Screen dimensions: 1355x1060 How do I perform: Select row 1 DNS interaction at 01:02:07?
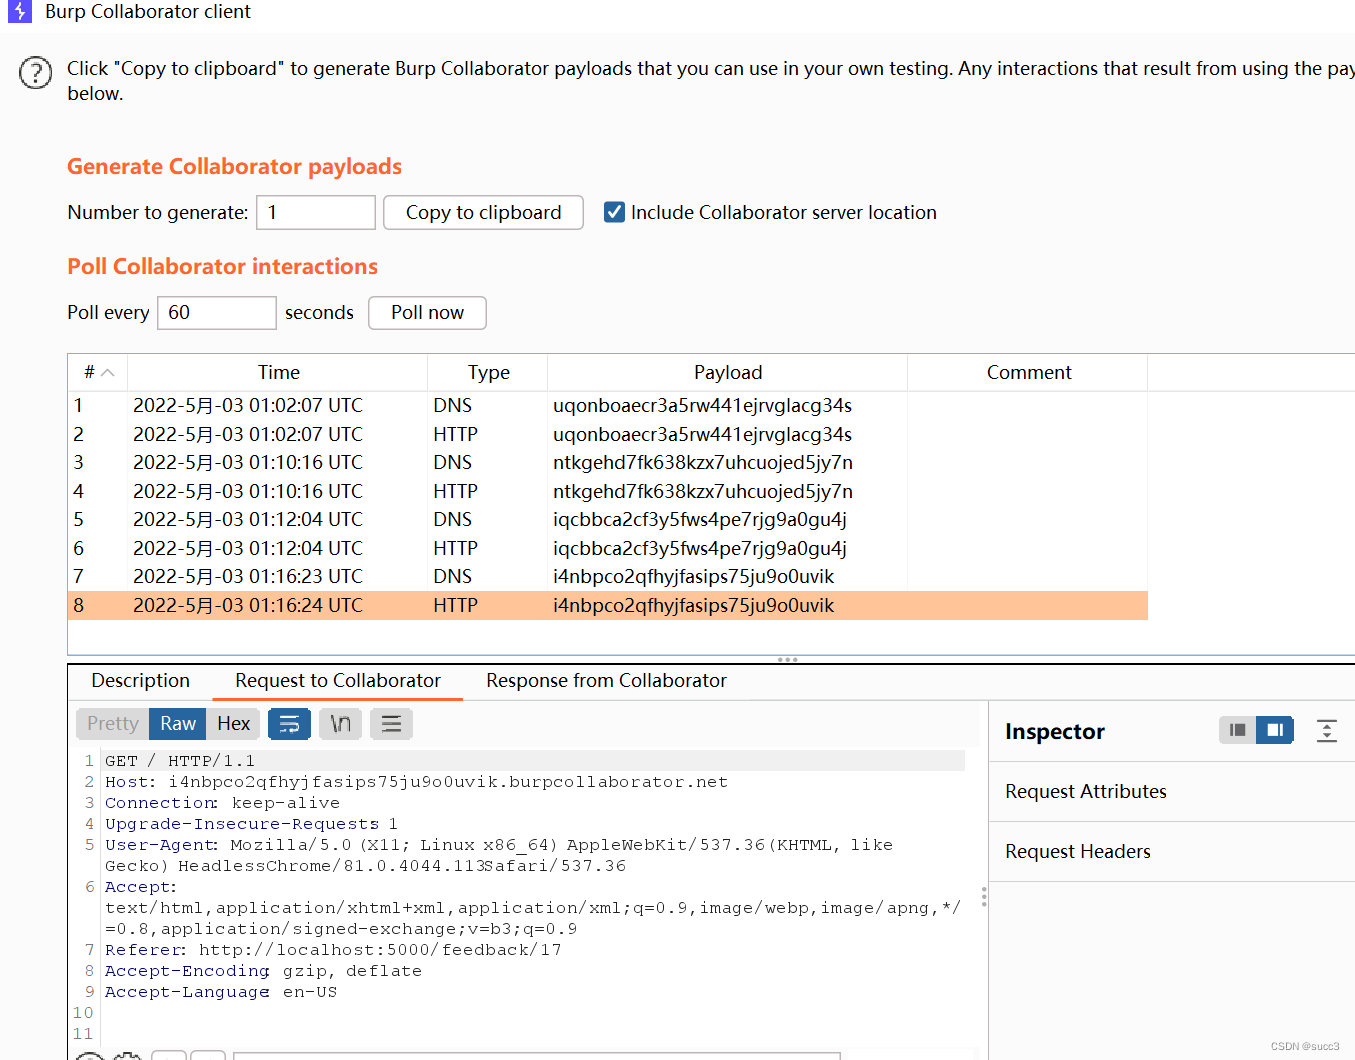pyautogui.click(x=608, y=405)
